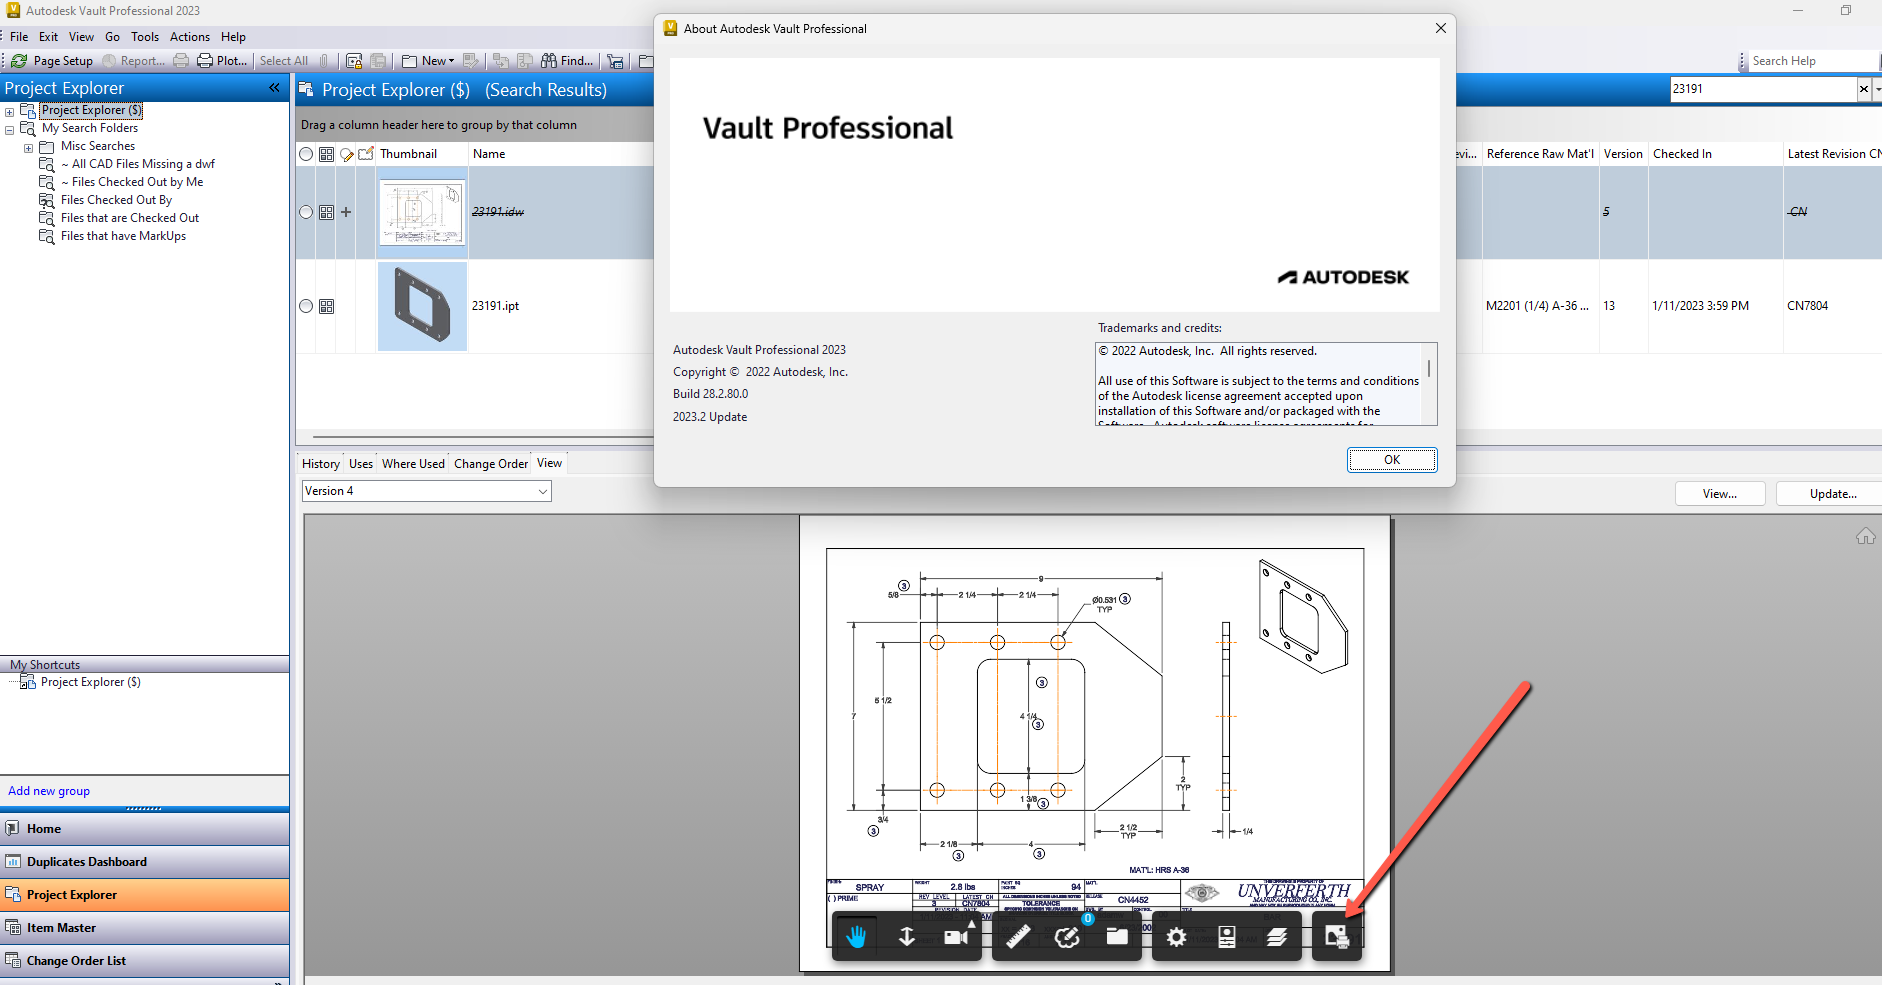Open the Version 4 dropdown
Screen dimensions: 1882x985
(541, 491)
